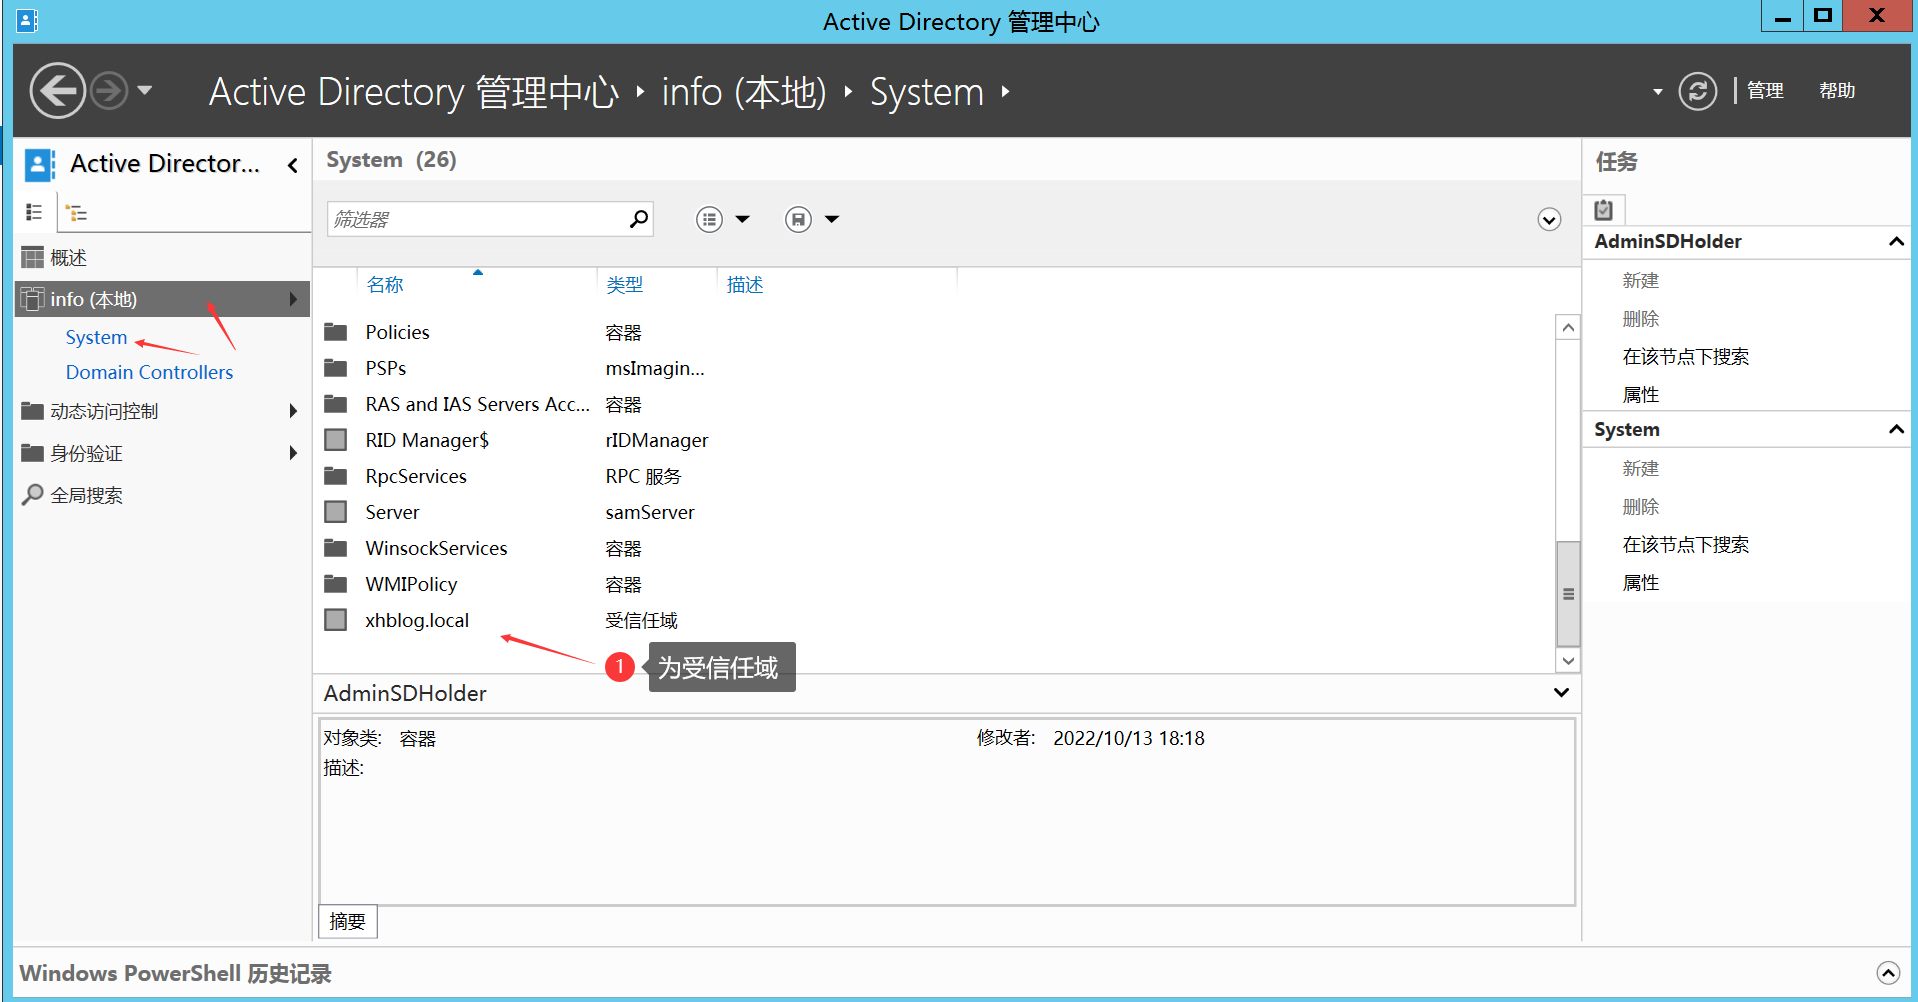Screen dimensions: 1918x1002
Task: Open breadcrumb arrow after System
Action: (1005, 92)
